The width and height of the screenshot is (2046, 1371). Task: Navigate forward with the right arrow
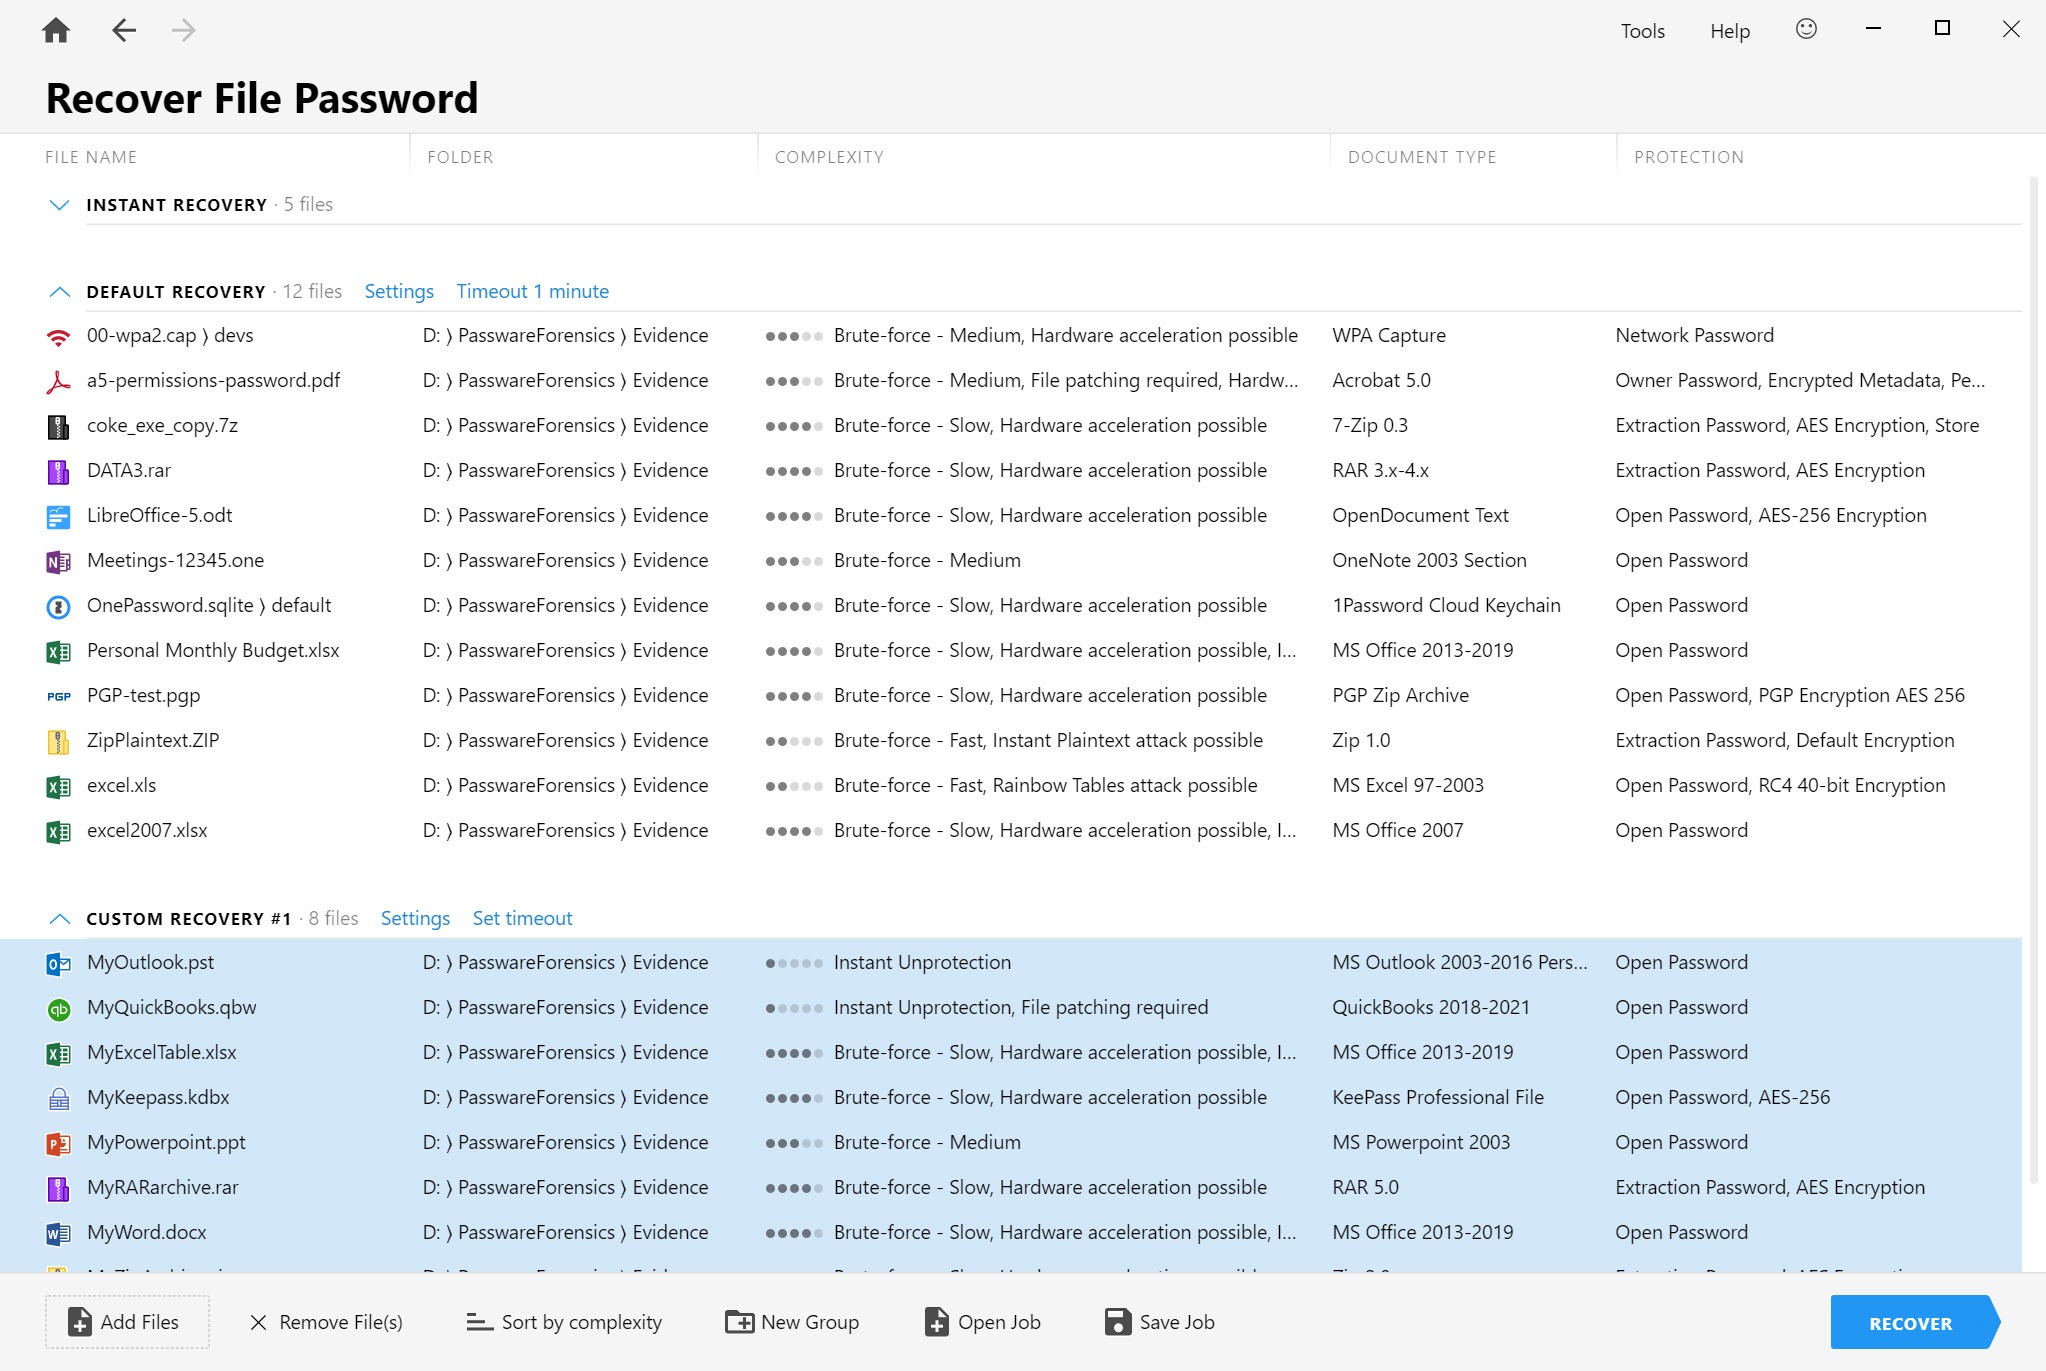tap(183, 30)
